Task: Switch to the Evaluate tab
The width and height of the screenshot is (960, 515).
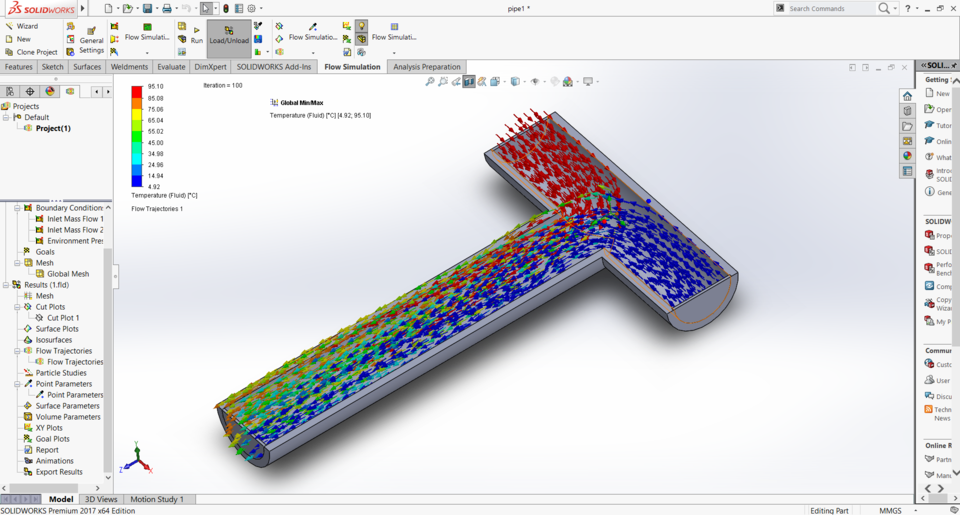Action: click(x=171, y=67)
